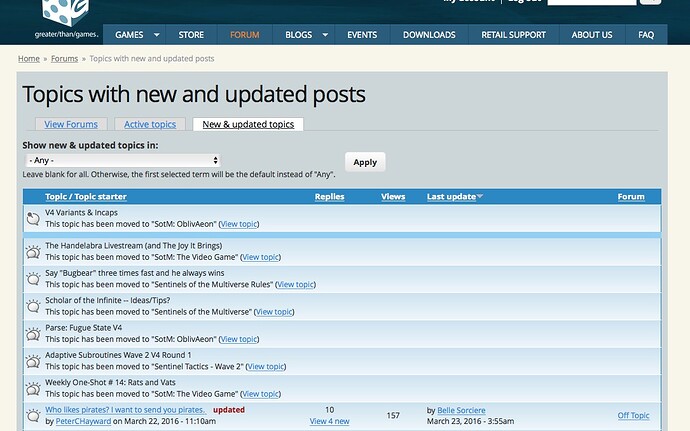
Task: Click the topic icon beside Scholar of the Infinite
Action: pos(33,306)
